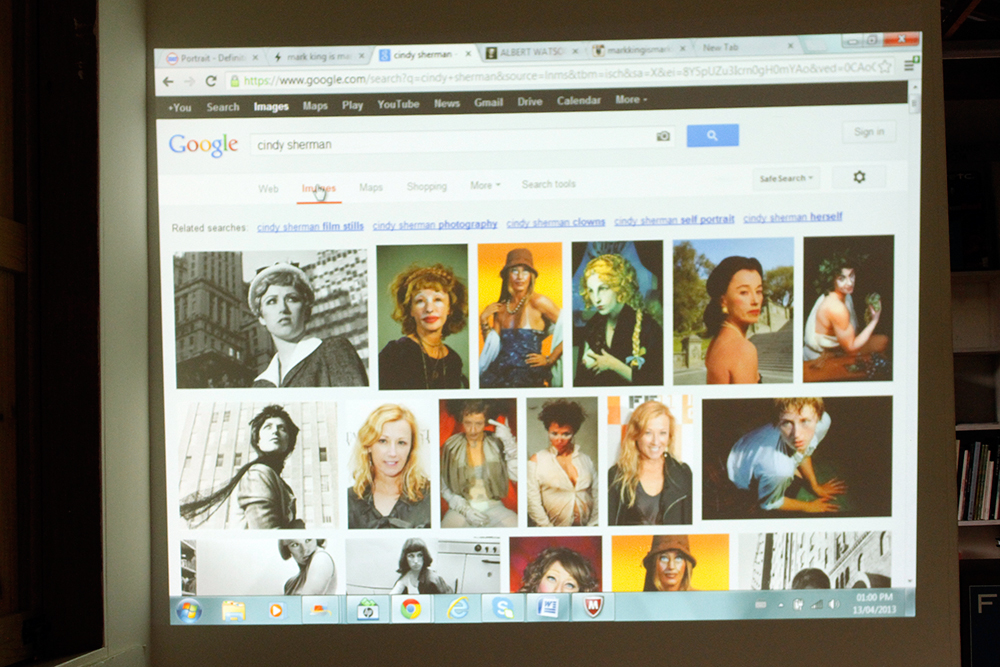Click the cindy sherman search input field
The width and height of the screenshot is (1000, 667).
coord(450,143)
